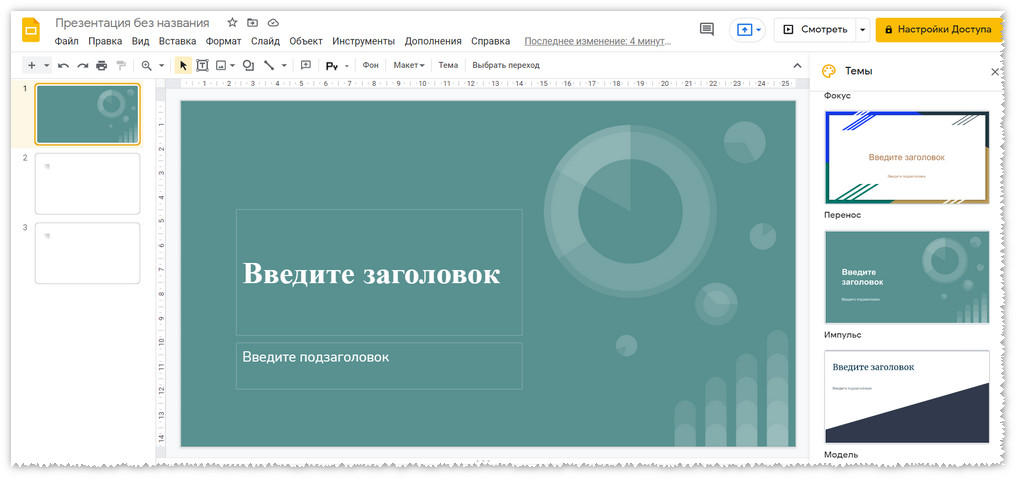This screenshot has height=484, width=1022.
Task: Select the shape tool
Action: [x=248, y=66]
